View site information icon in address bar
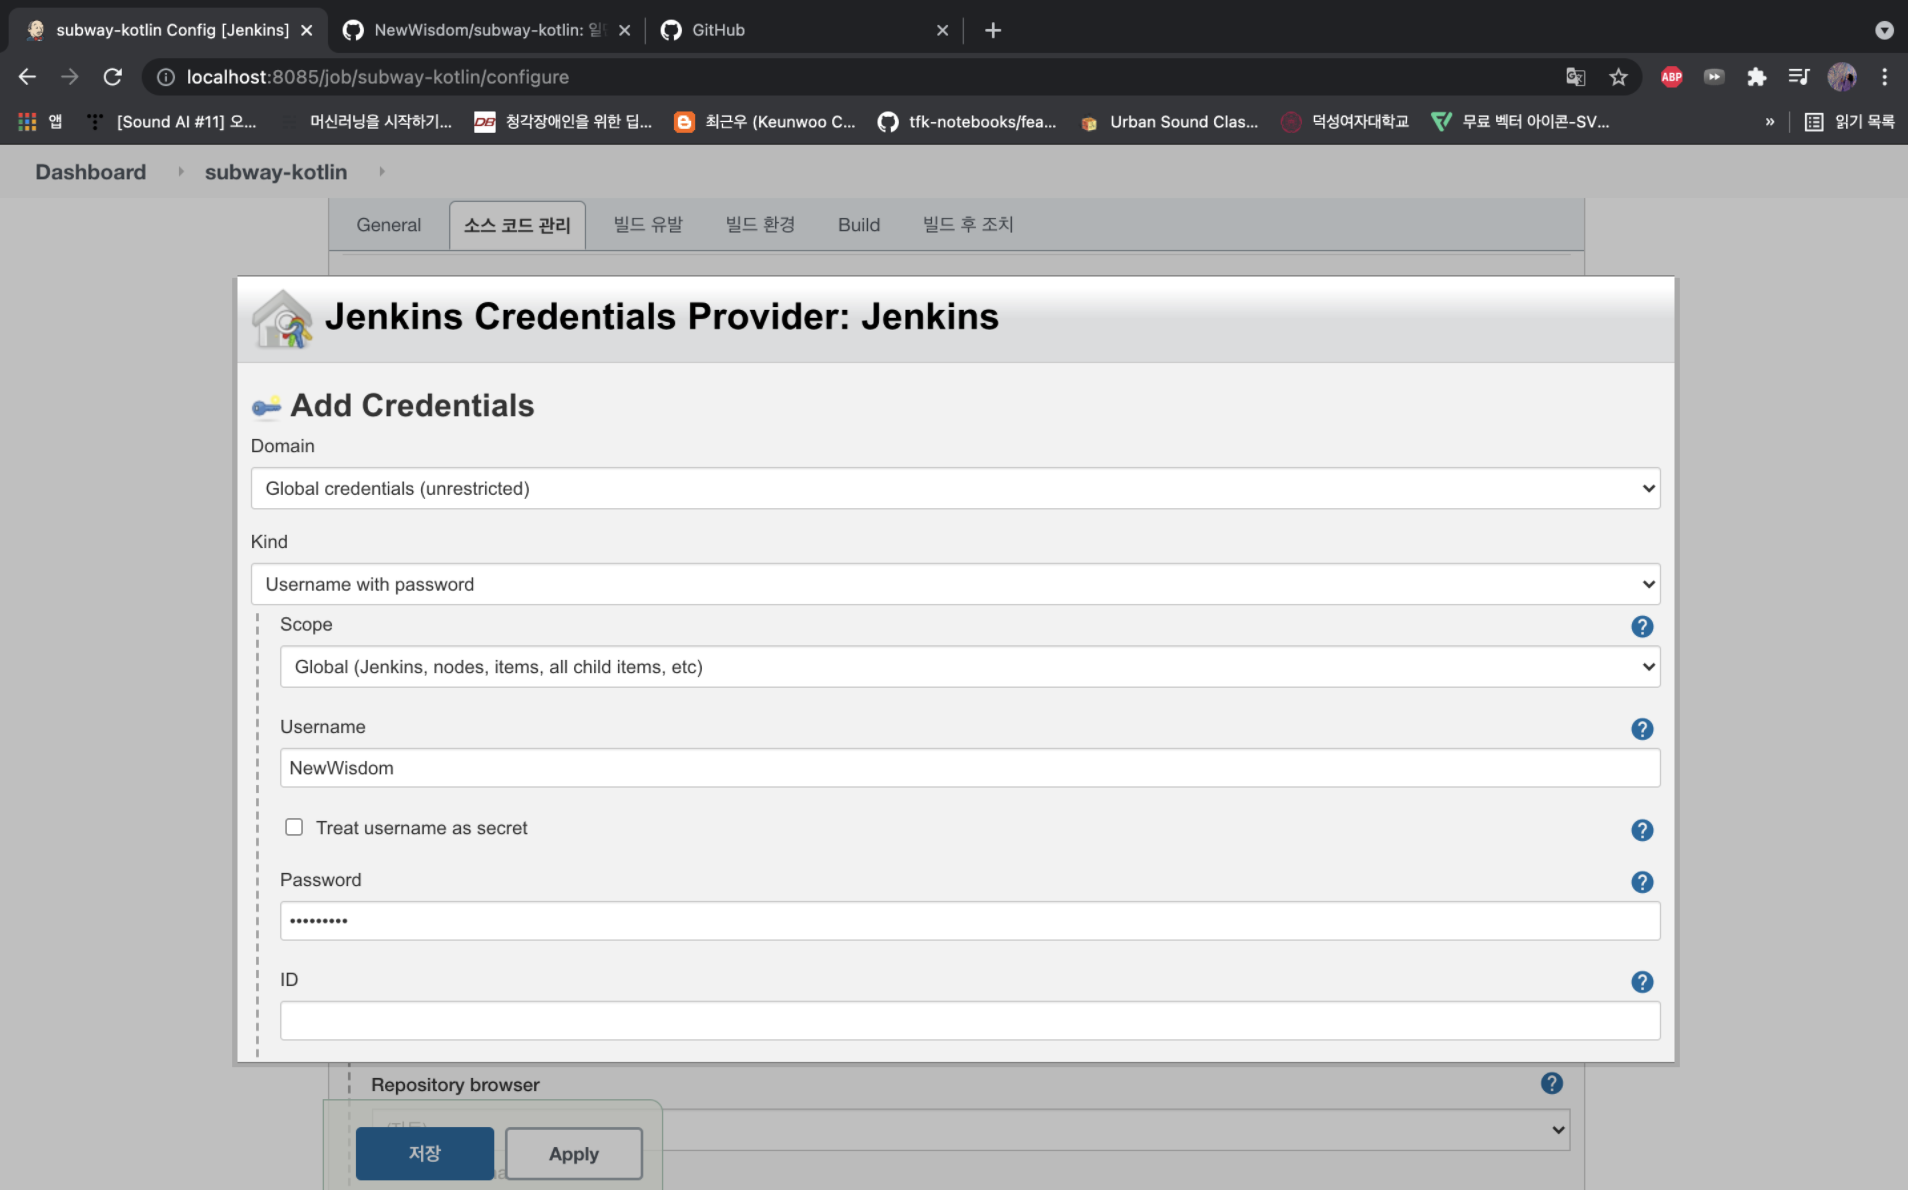1908x1190 pixels. (166, 77)
